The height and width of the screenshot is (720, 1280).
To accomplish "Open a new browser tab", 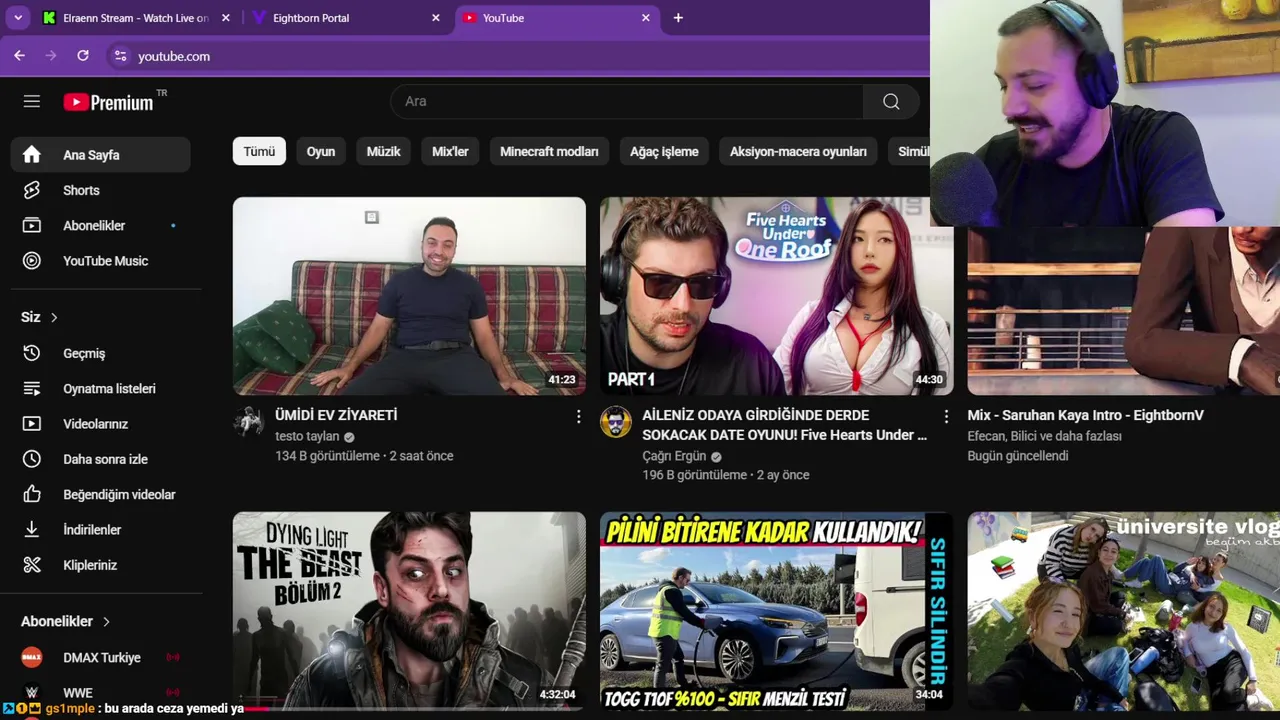I will tap(678, 18).
